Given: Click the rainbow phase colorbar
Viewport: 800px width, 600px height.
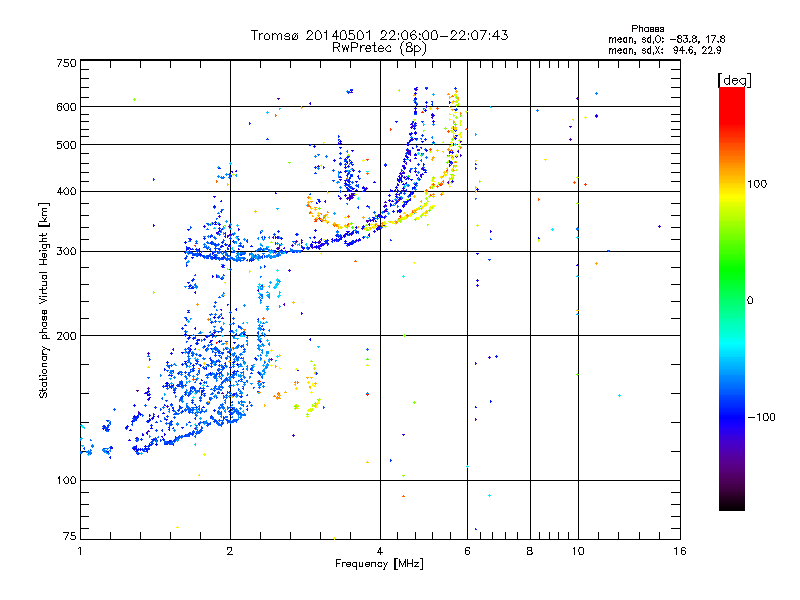Looking at the screenshot, I should point(732,298).
